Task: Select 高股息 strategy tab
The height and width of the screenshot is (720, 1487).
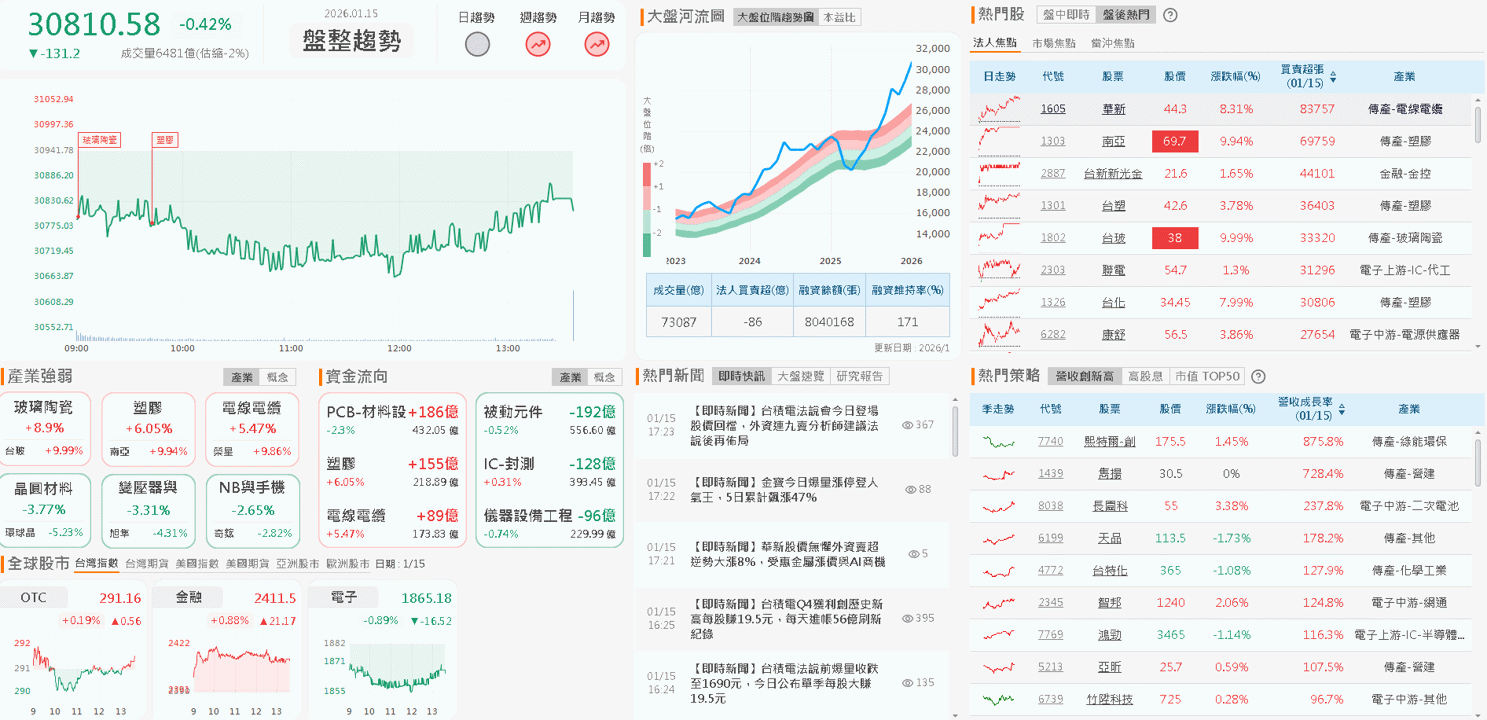Action: point(1145,377)
